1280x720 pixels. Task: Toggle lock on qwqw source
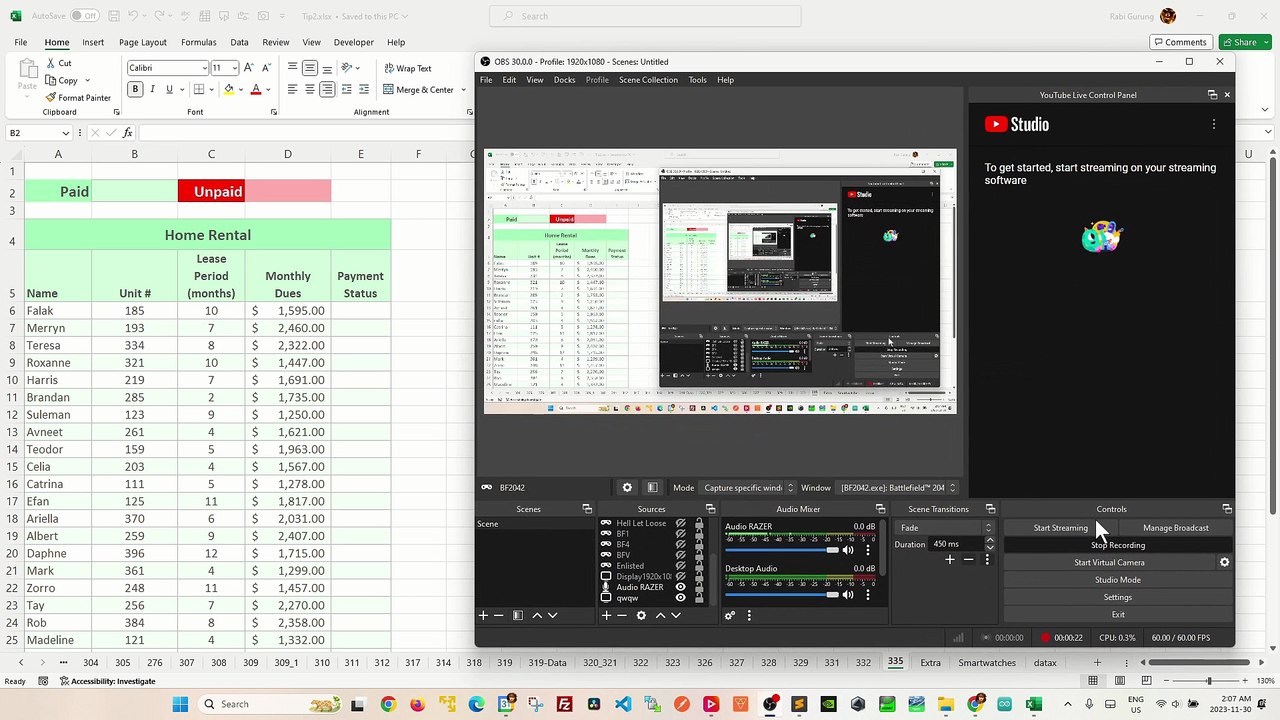699,598
